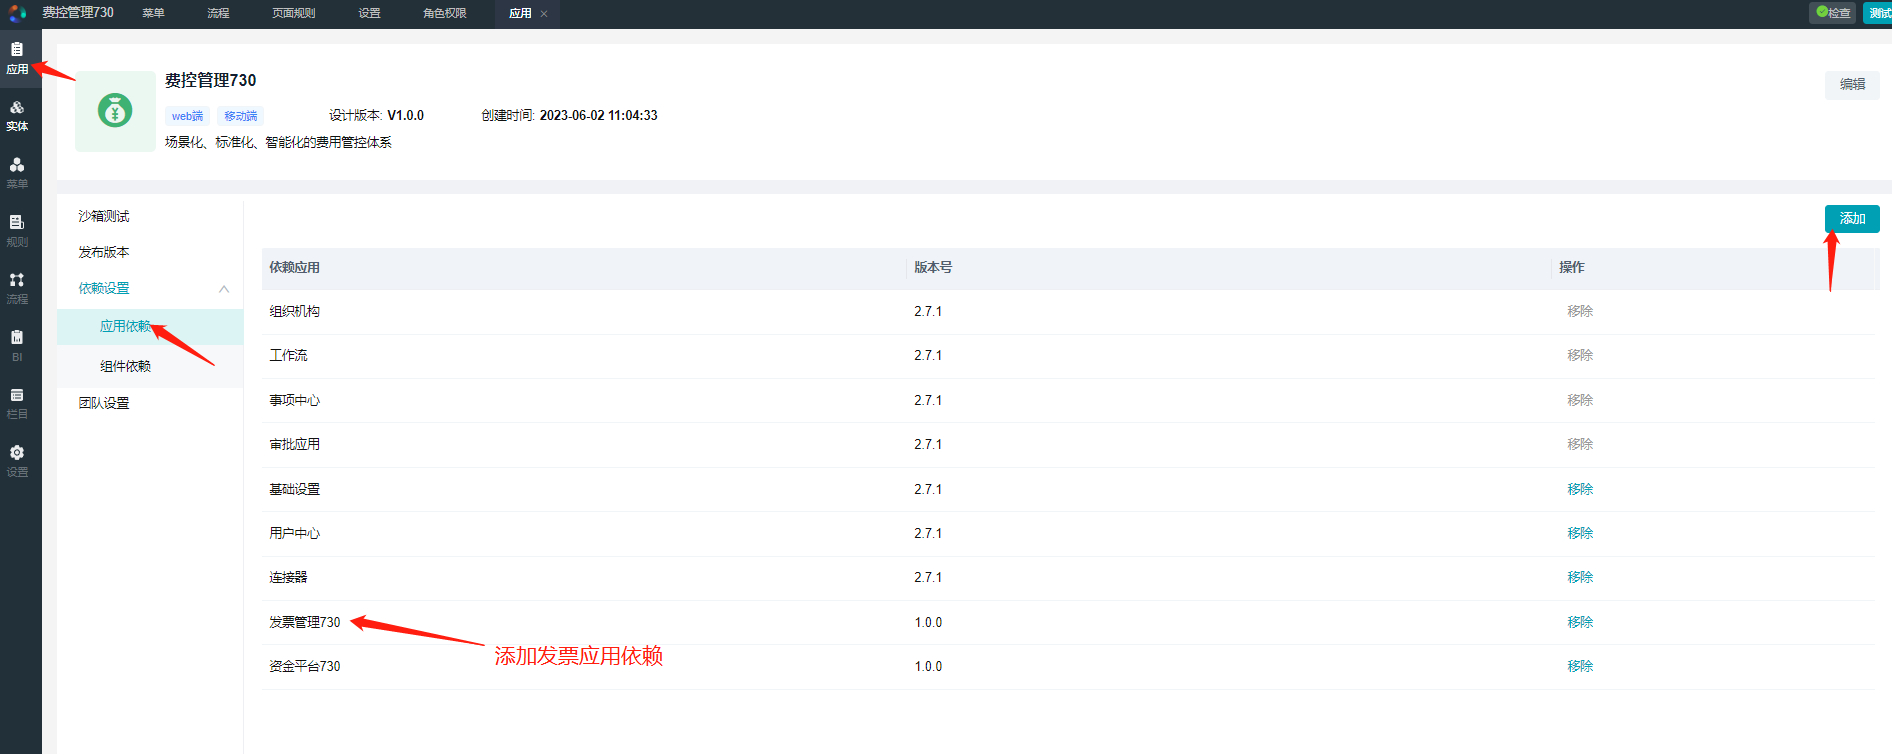
Task: Open the BI section in left sidebar
Action: click(17, 346)
